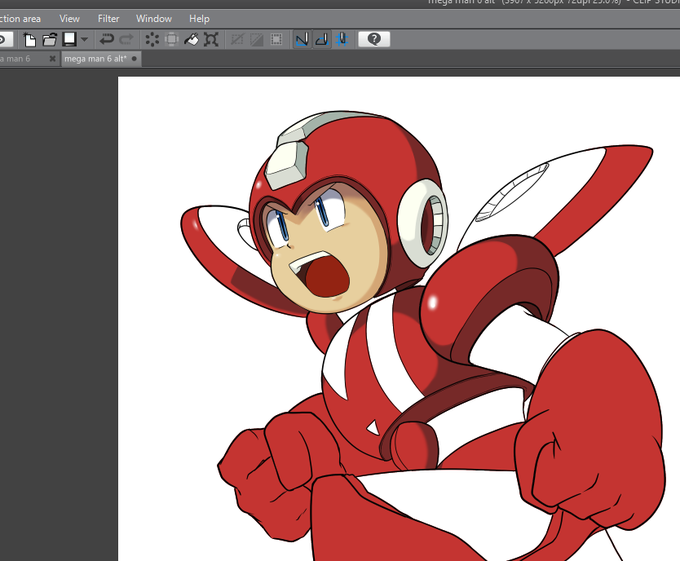The image size is (680, 561).
Task: Toggle snap to special ruler
Action: tap(322, 40)
